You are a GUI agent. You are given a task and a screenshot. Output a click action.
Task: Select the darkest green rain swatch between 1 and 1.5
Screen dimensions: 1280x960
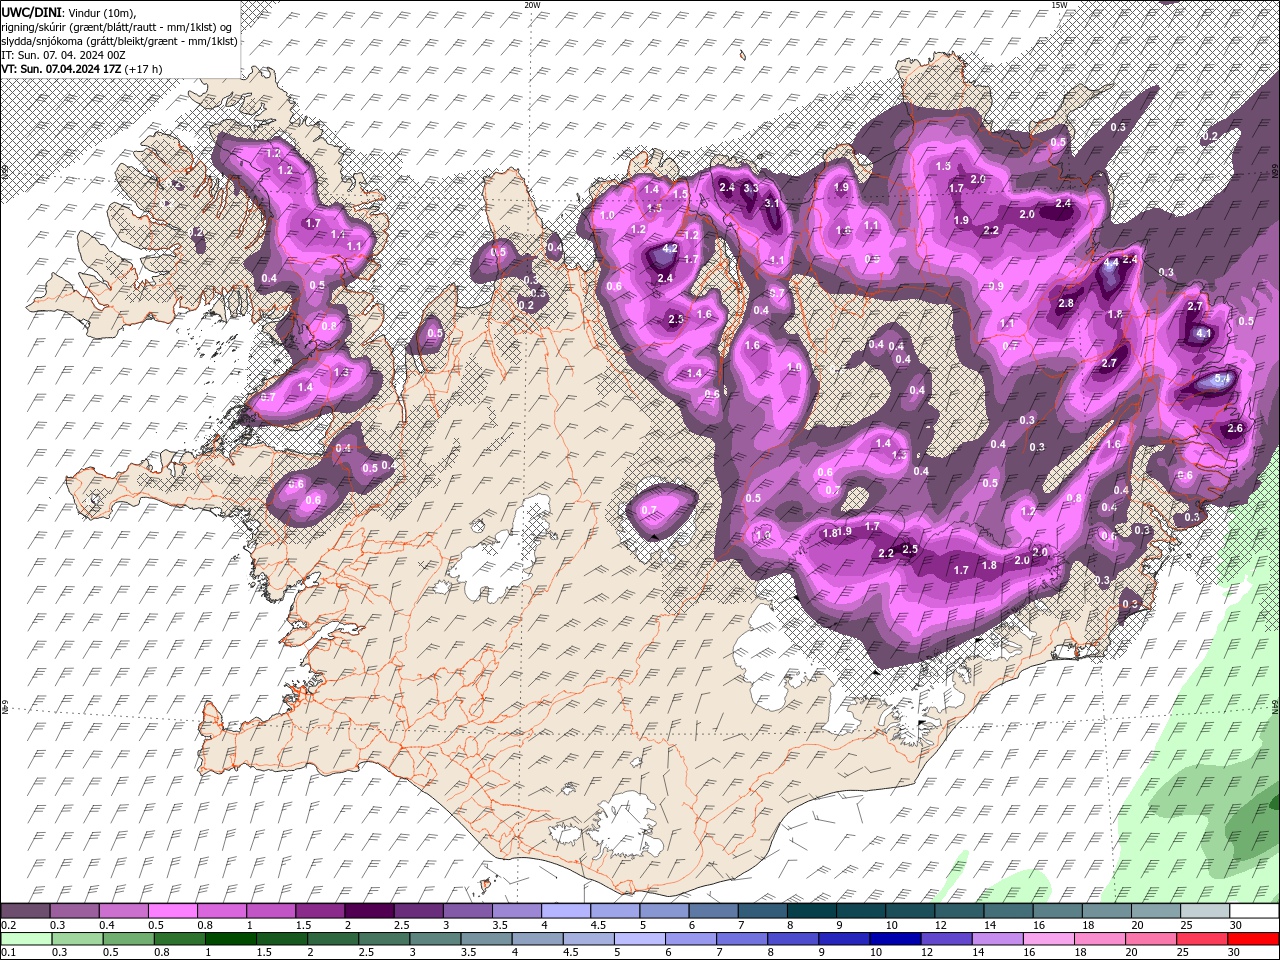[x=229, y=939]
